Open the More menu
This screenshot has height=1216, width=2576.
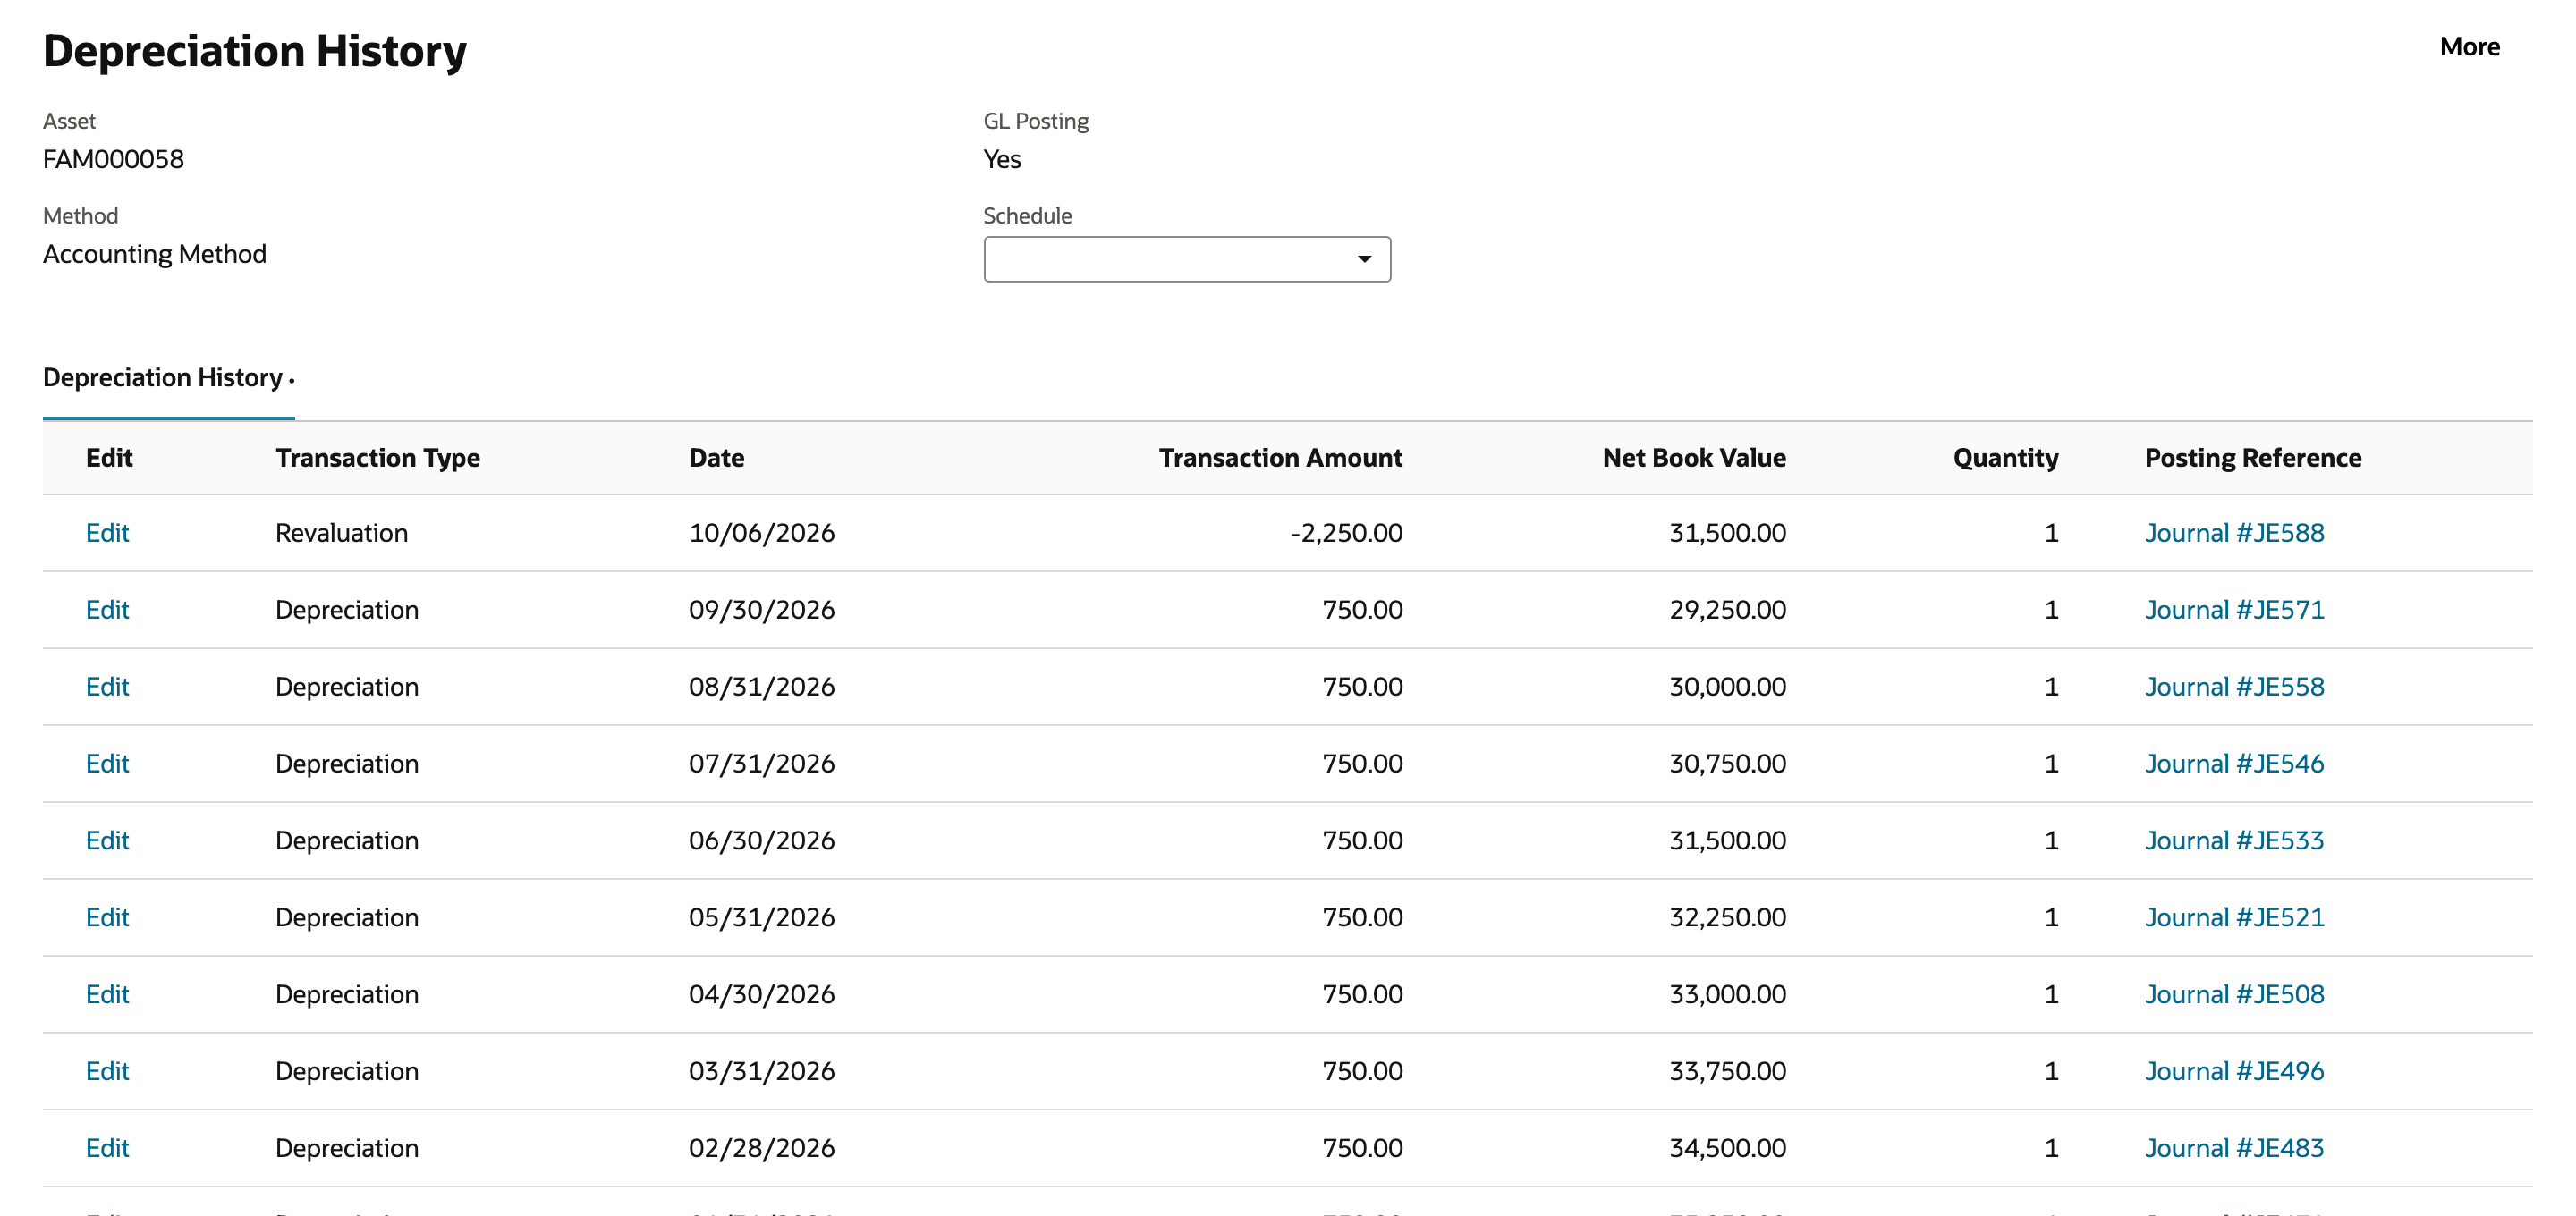coord(2469,47)
